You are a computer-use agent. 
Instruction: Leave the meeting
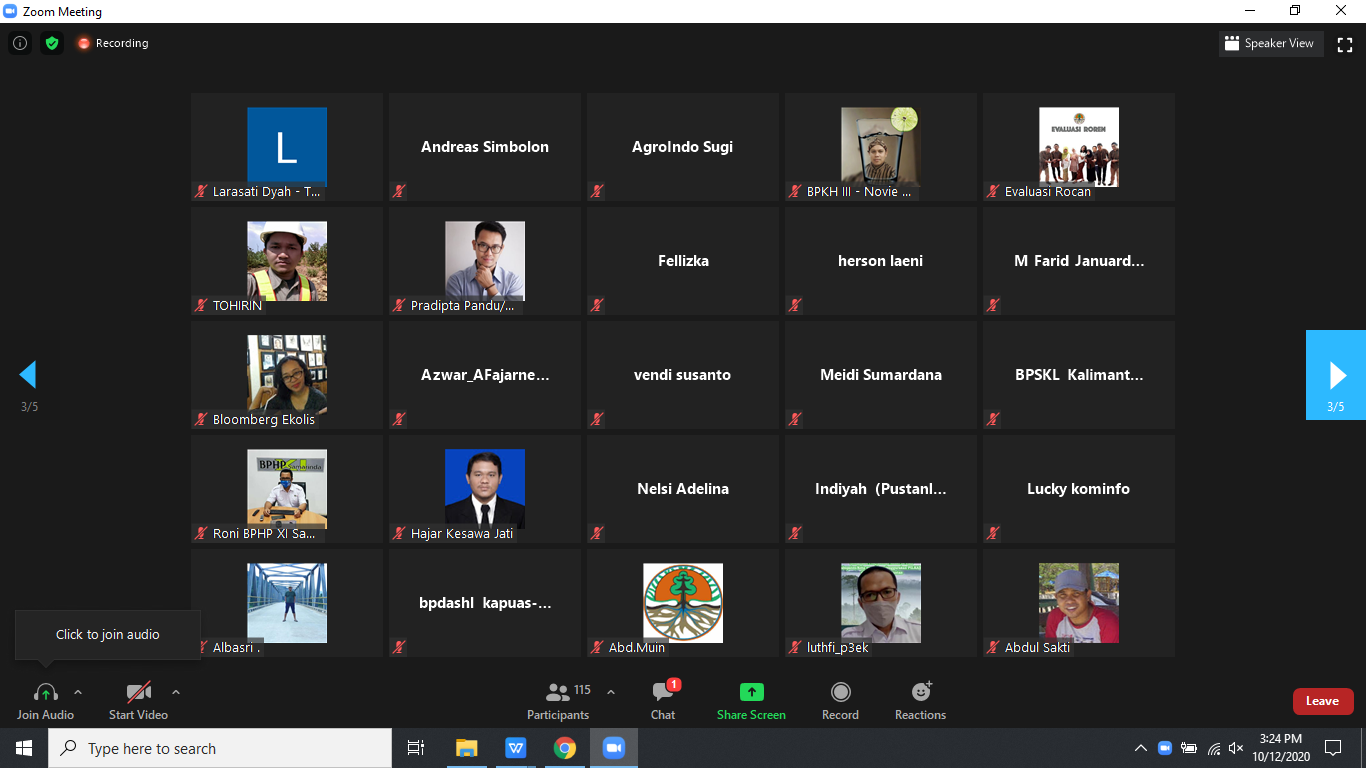1322,701
